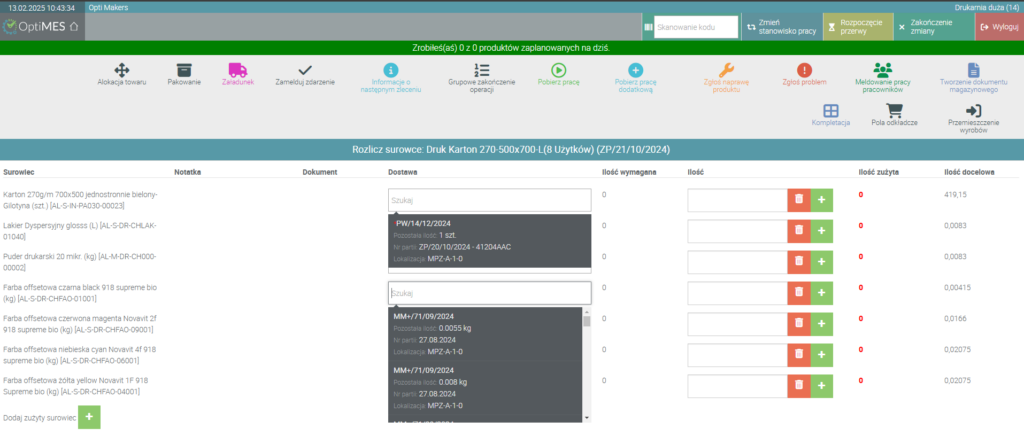Click Wyloguj logout button
The image size is (1024, 437).
coord(997,27)
